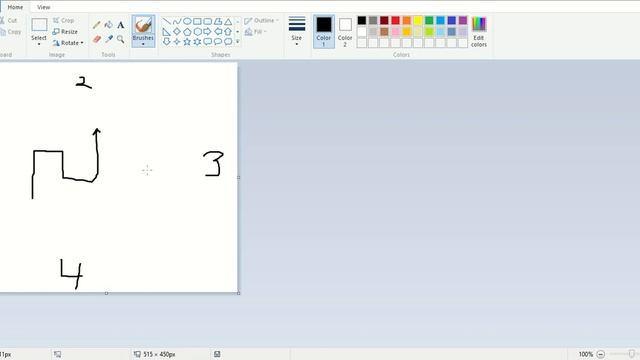Viewport: 640px width, 360px height.
Task: Choose the Oval shape
Action: (x=187, y=21)
